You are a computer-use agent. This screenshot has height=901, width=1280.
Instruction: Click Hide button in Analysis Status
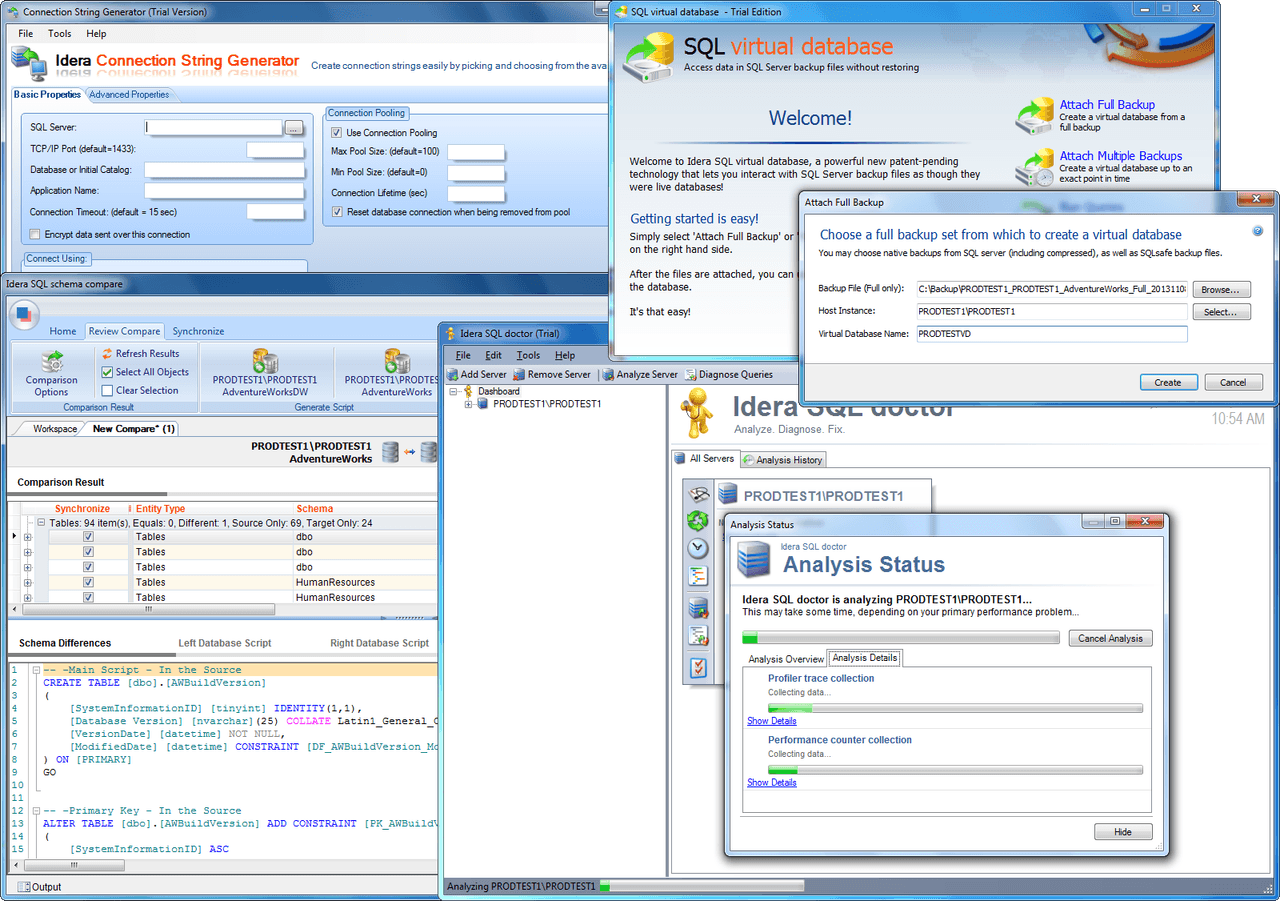point(1124,832)
